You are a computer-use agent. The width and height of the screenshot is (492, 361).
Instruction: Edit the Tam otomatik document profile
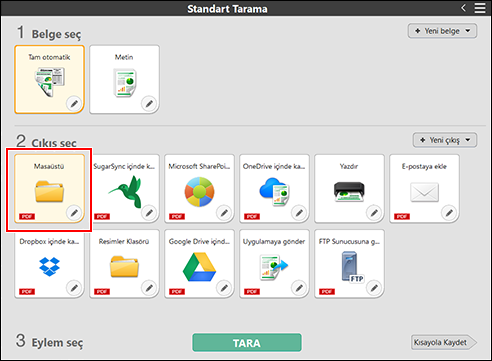click(74, 104)
